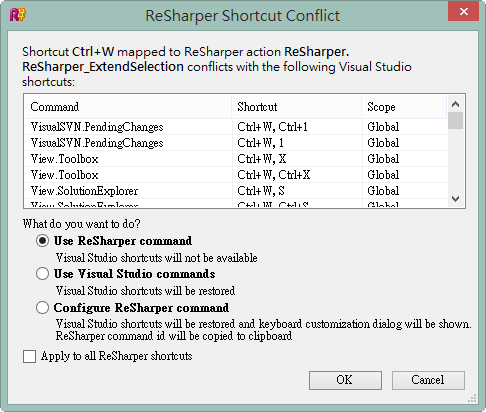Select the View.Toolbox Ctrl+W, Ctrl+X row
Viewport: 486px width, 412px height.
click(236, 175)
